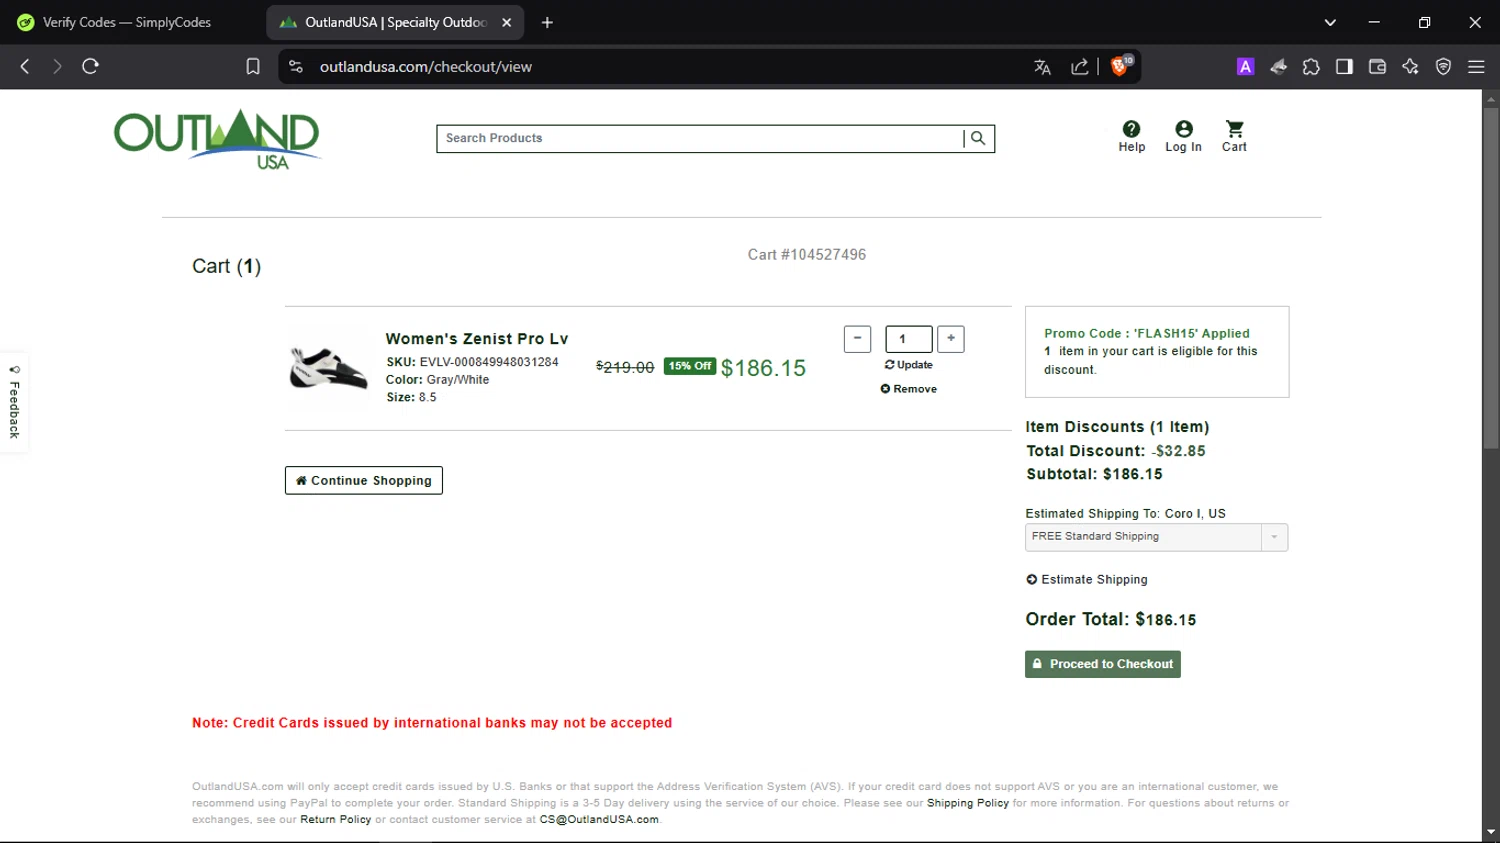
Task: Open the Feedback side tab
Action: click(x=14, y=402)
